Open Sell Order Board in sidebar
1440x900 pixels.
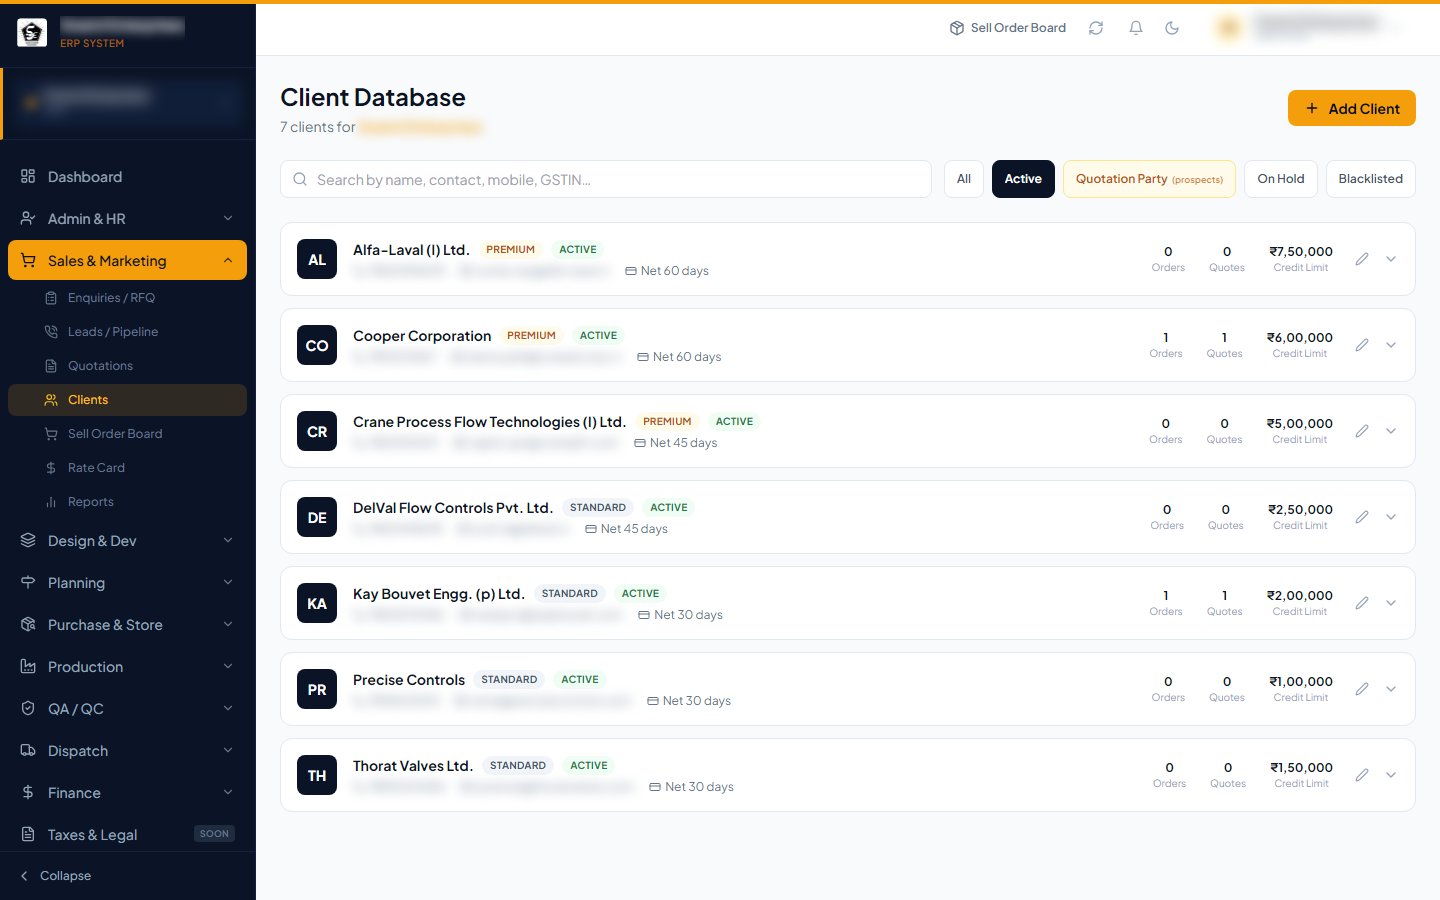pos(127,433)
